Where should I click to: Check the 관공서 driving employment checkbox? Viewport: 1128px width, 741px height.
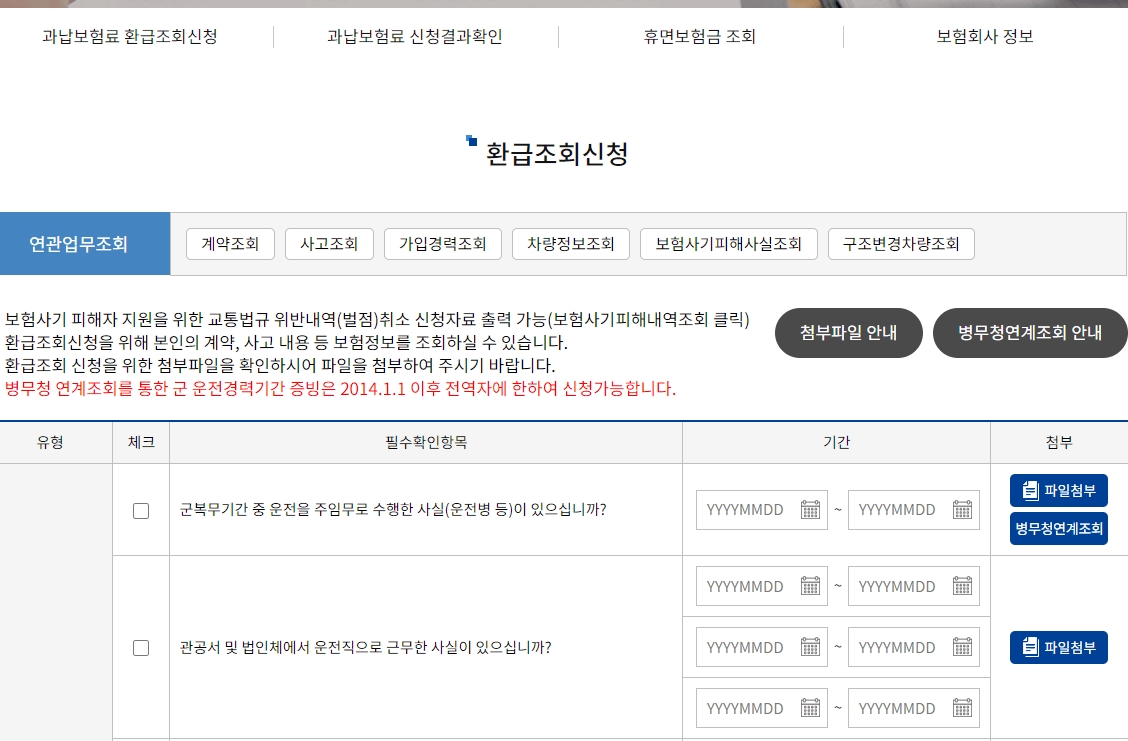tap(141, 646)
